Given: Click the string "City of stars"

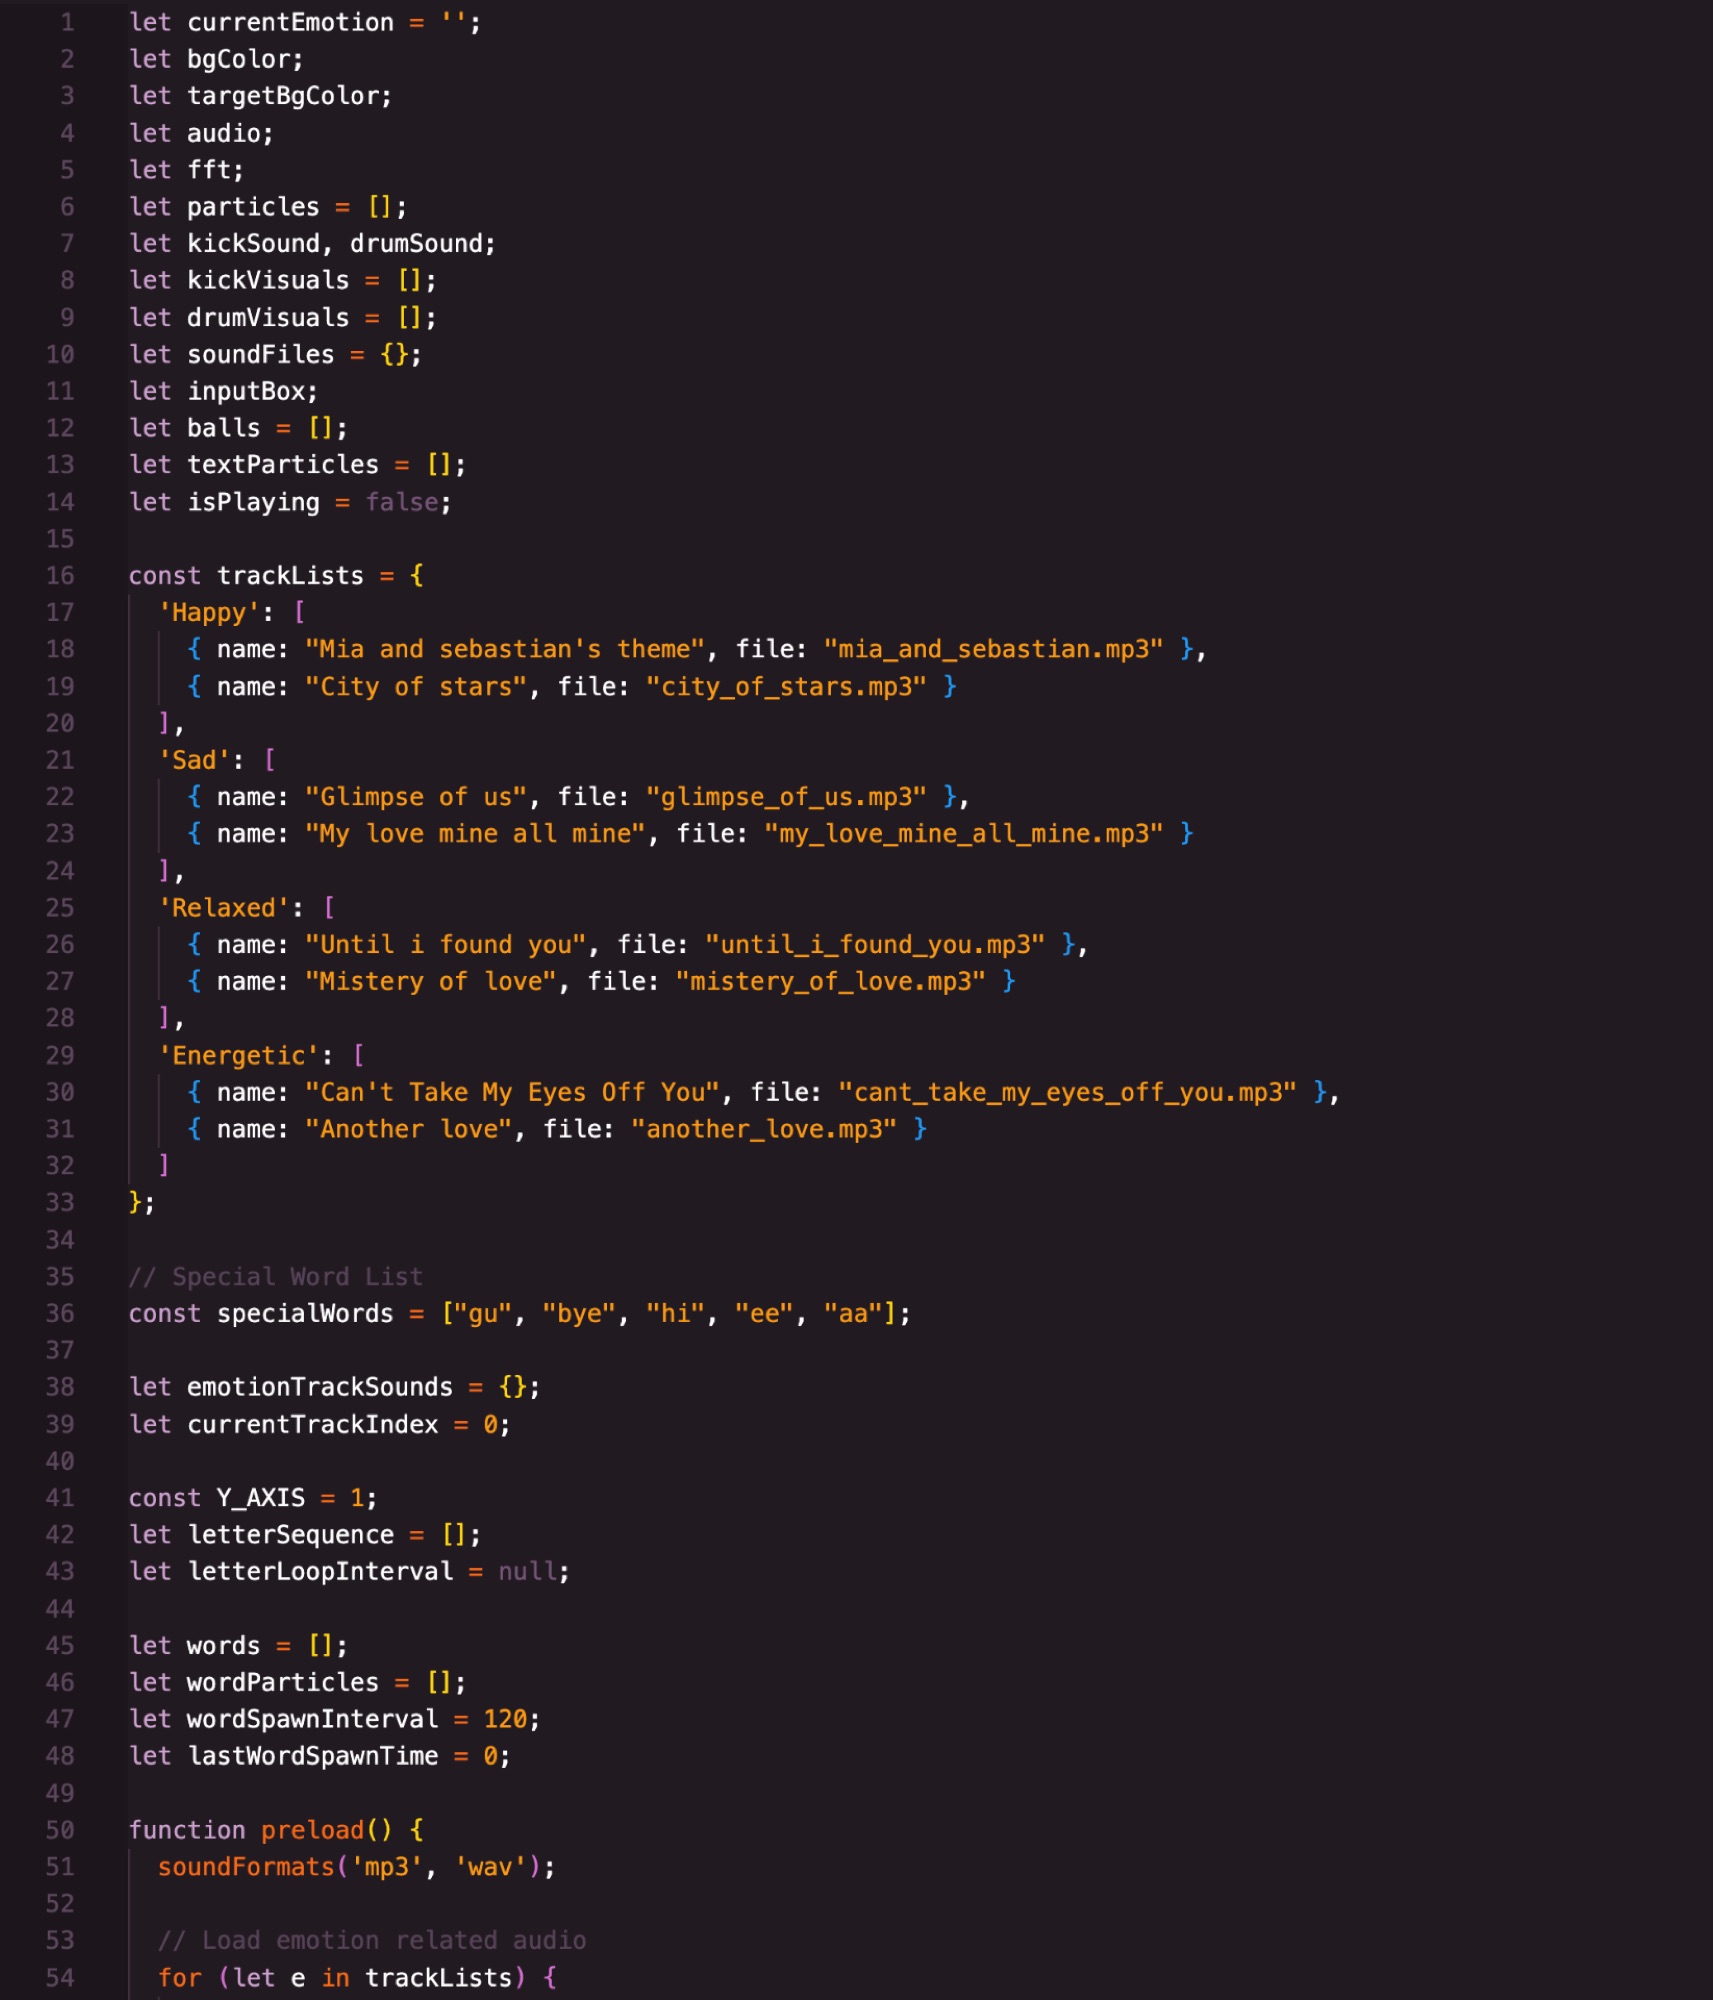Looking at the screenshot, I should [416, 687].
